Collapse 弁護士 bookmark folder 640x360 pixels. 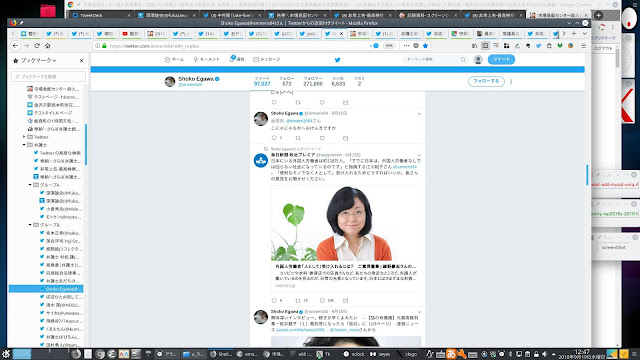tap(24, 145)
